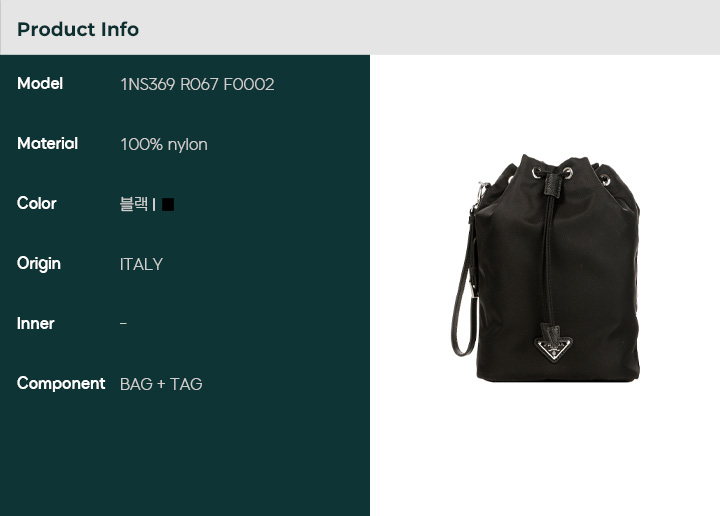The image size is (720, 516).
Task: Click the Model label
Action: pos(40,84)
